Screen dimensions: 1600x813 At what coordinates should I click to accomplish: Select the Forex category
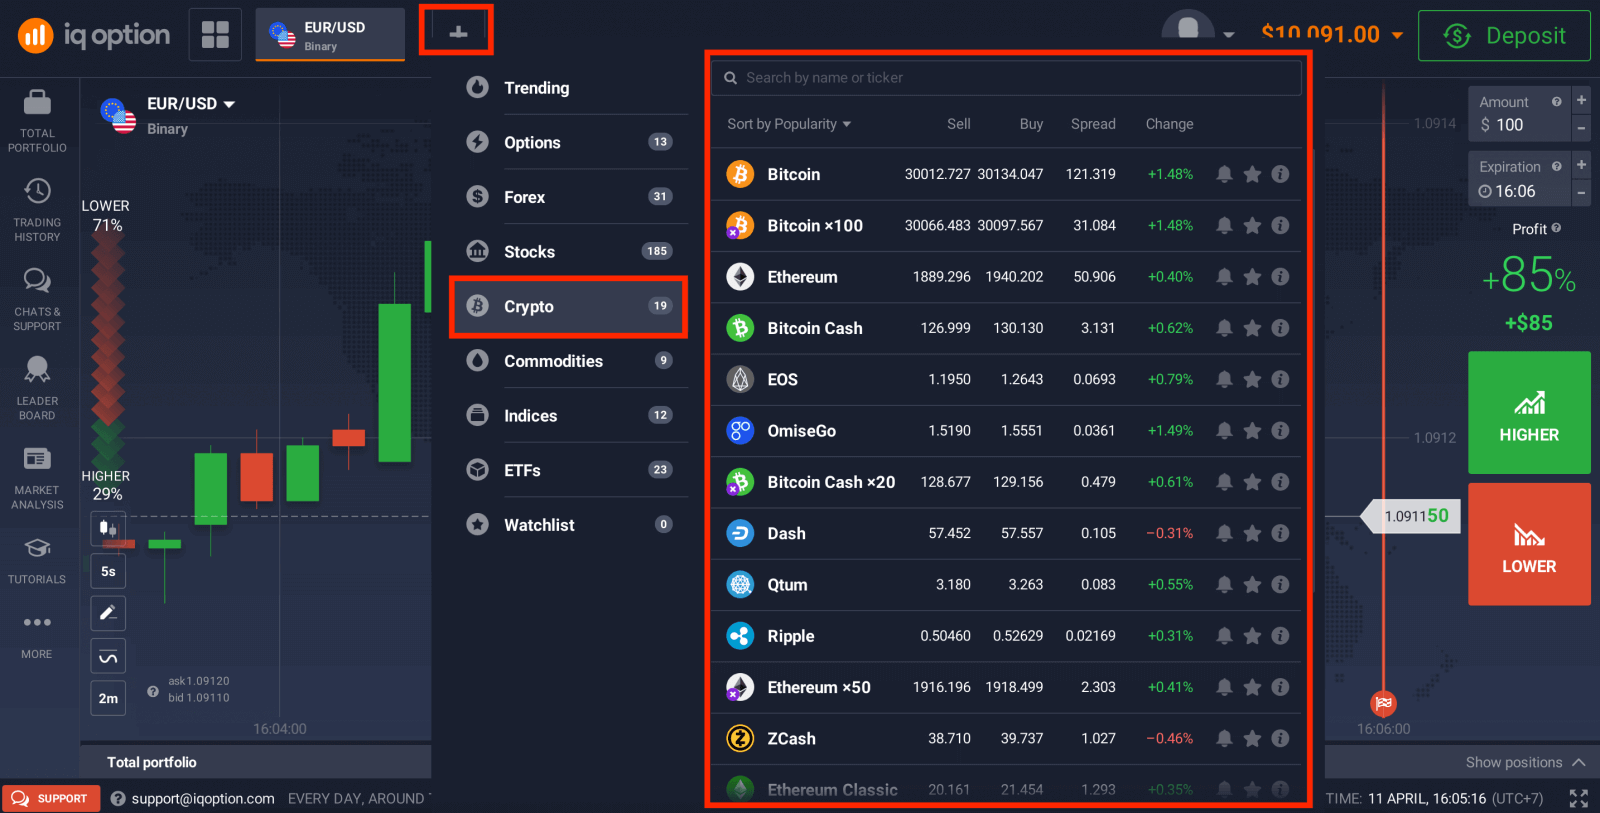[570, 197]
